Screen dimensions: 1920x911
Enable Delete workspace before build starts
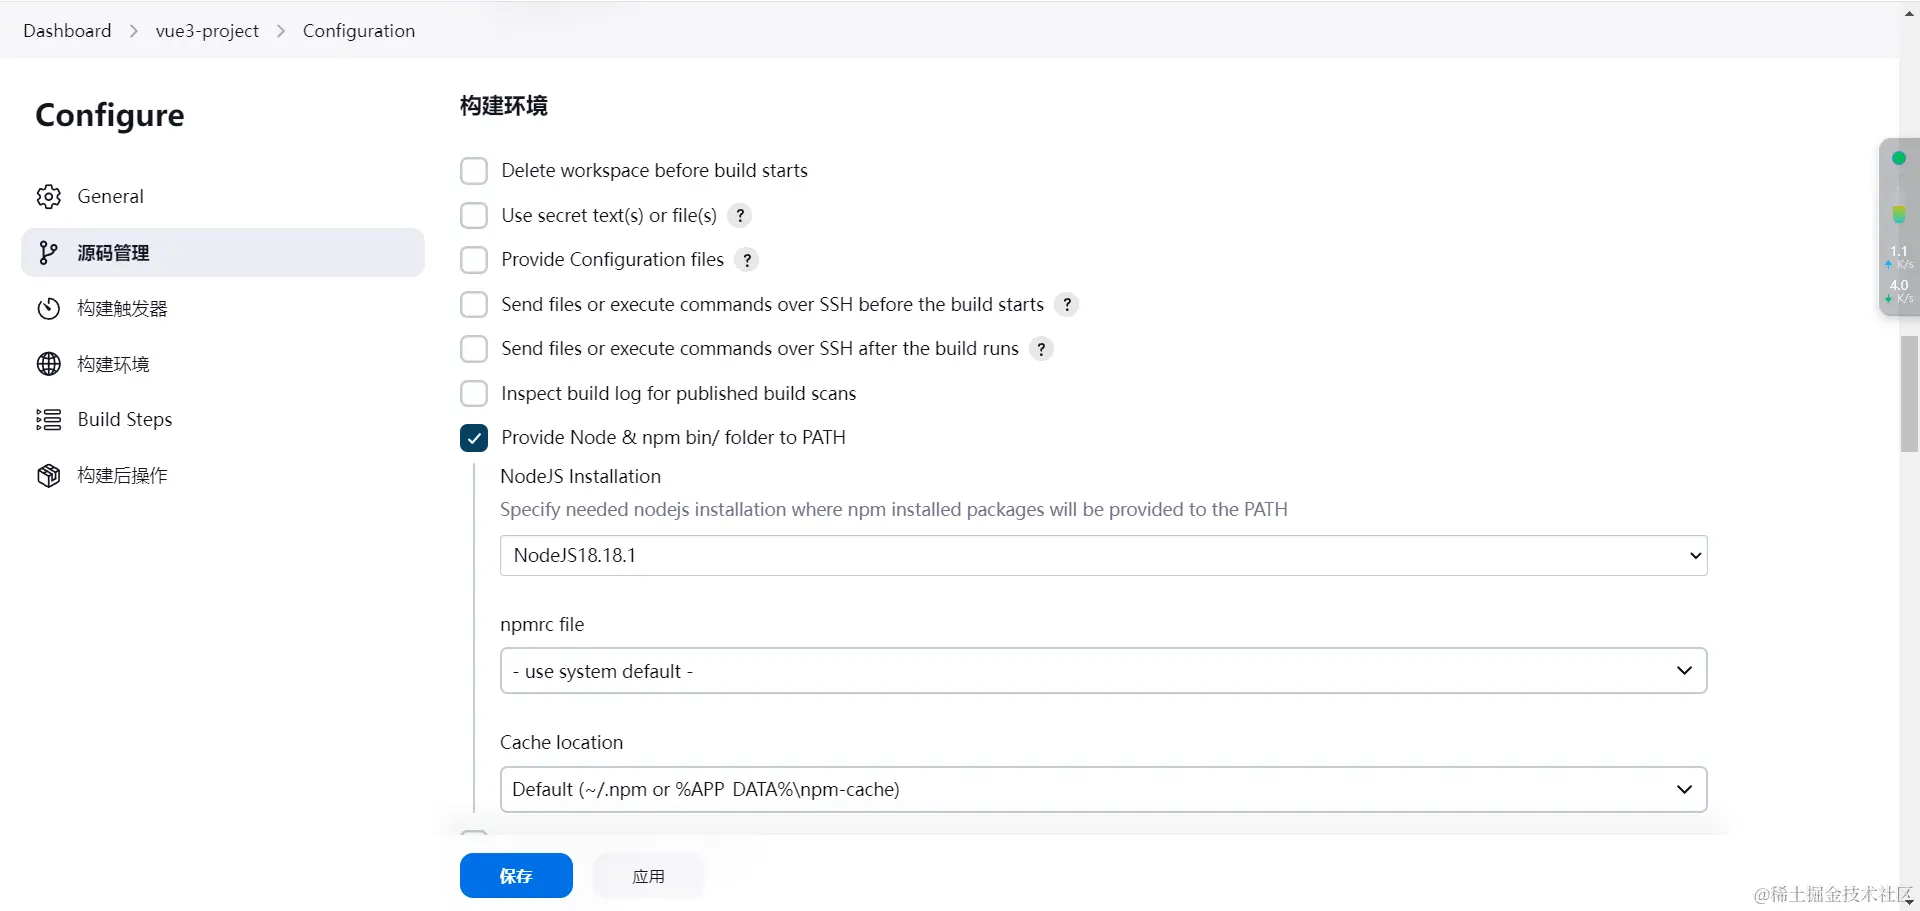pos(474,171)
